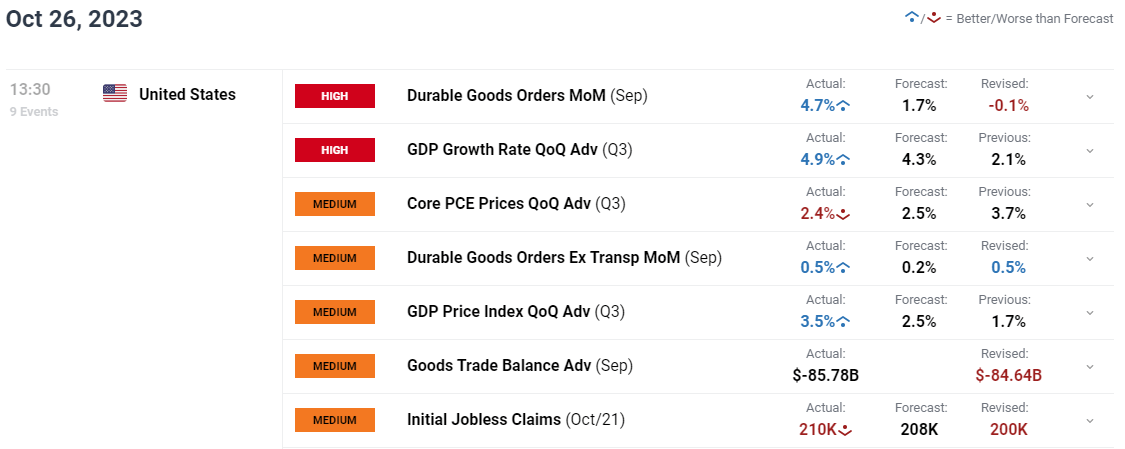Expand the Core PCE Prices row chevron
The width and height of the screenshot is (1125, 449).
tap(1089, 205)
